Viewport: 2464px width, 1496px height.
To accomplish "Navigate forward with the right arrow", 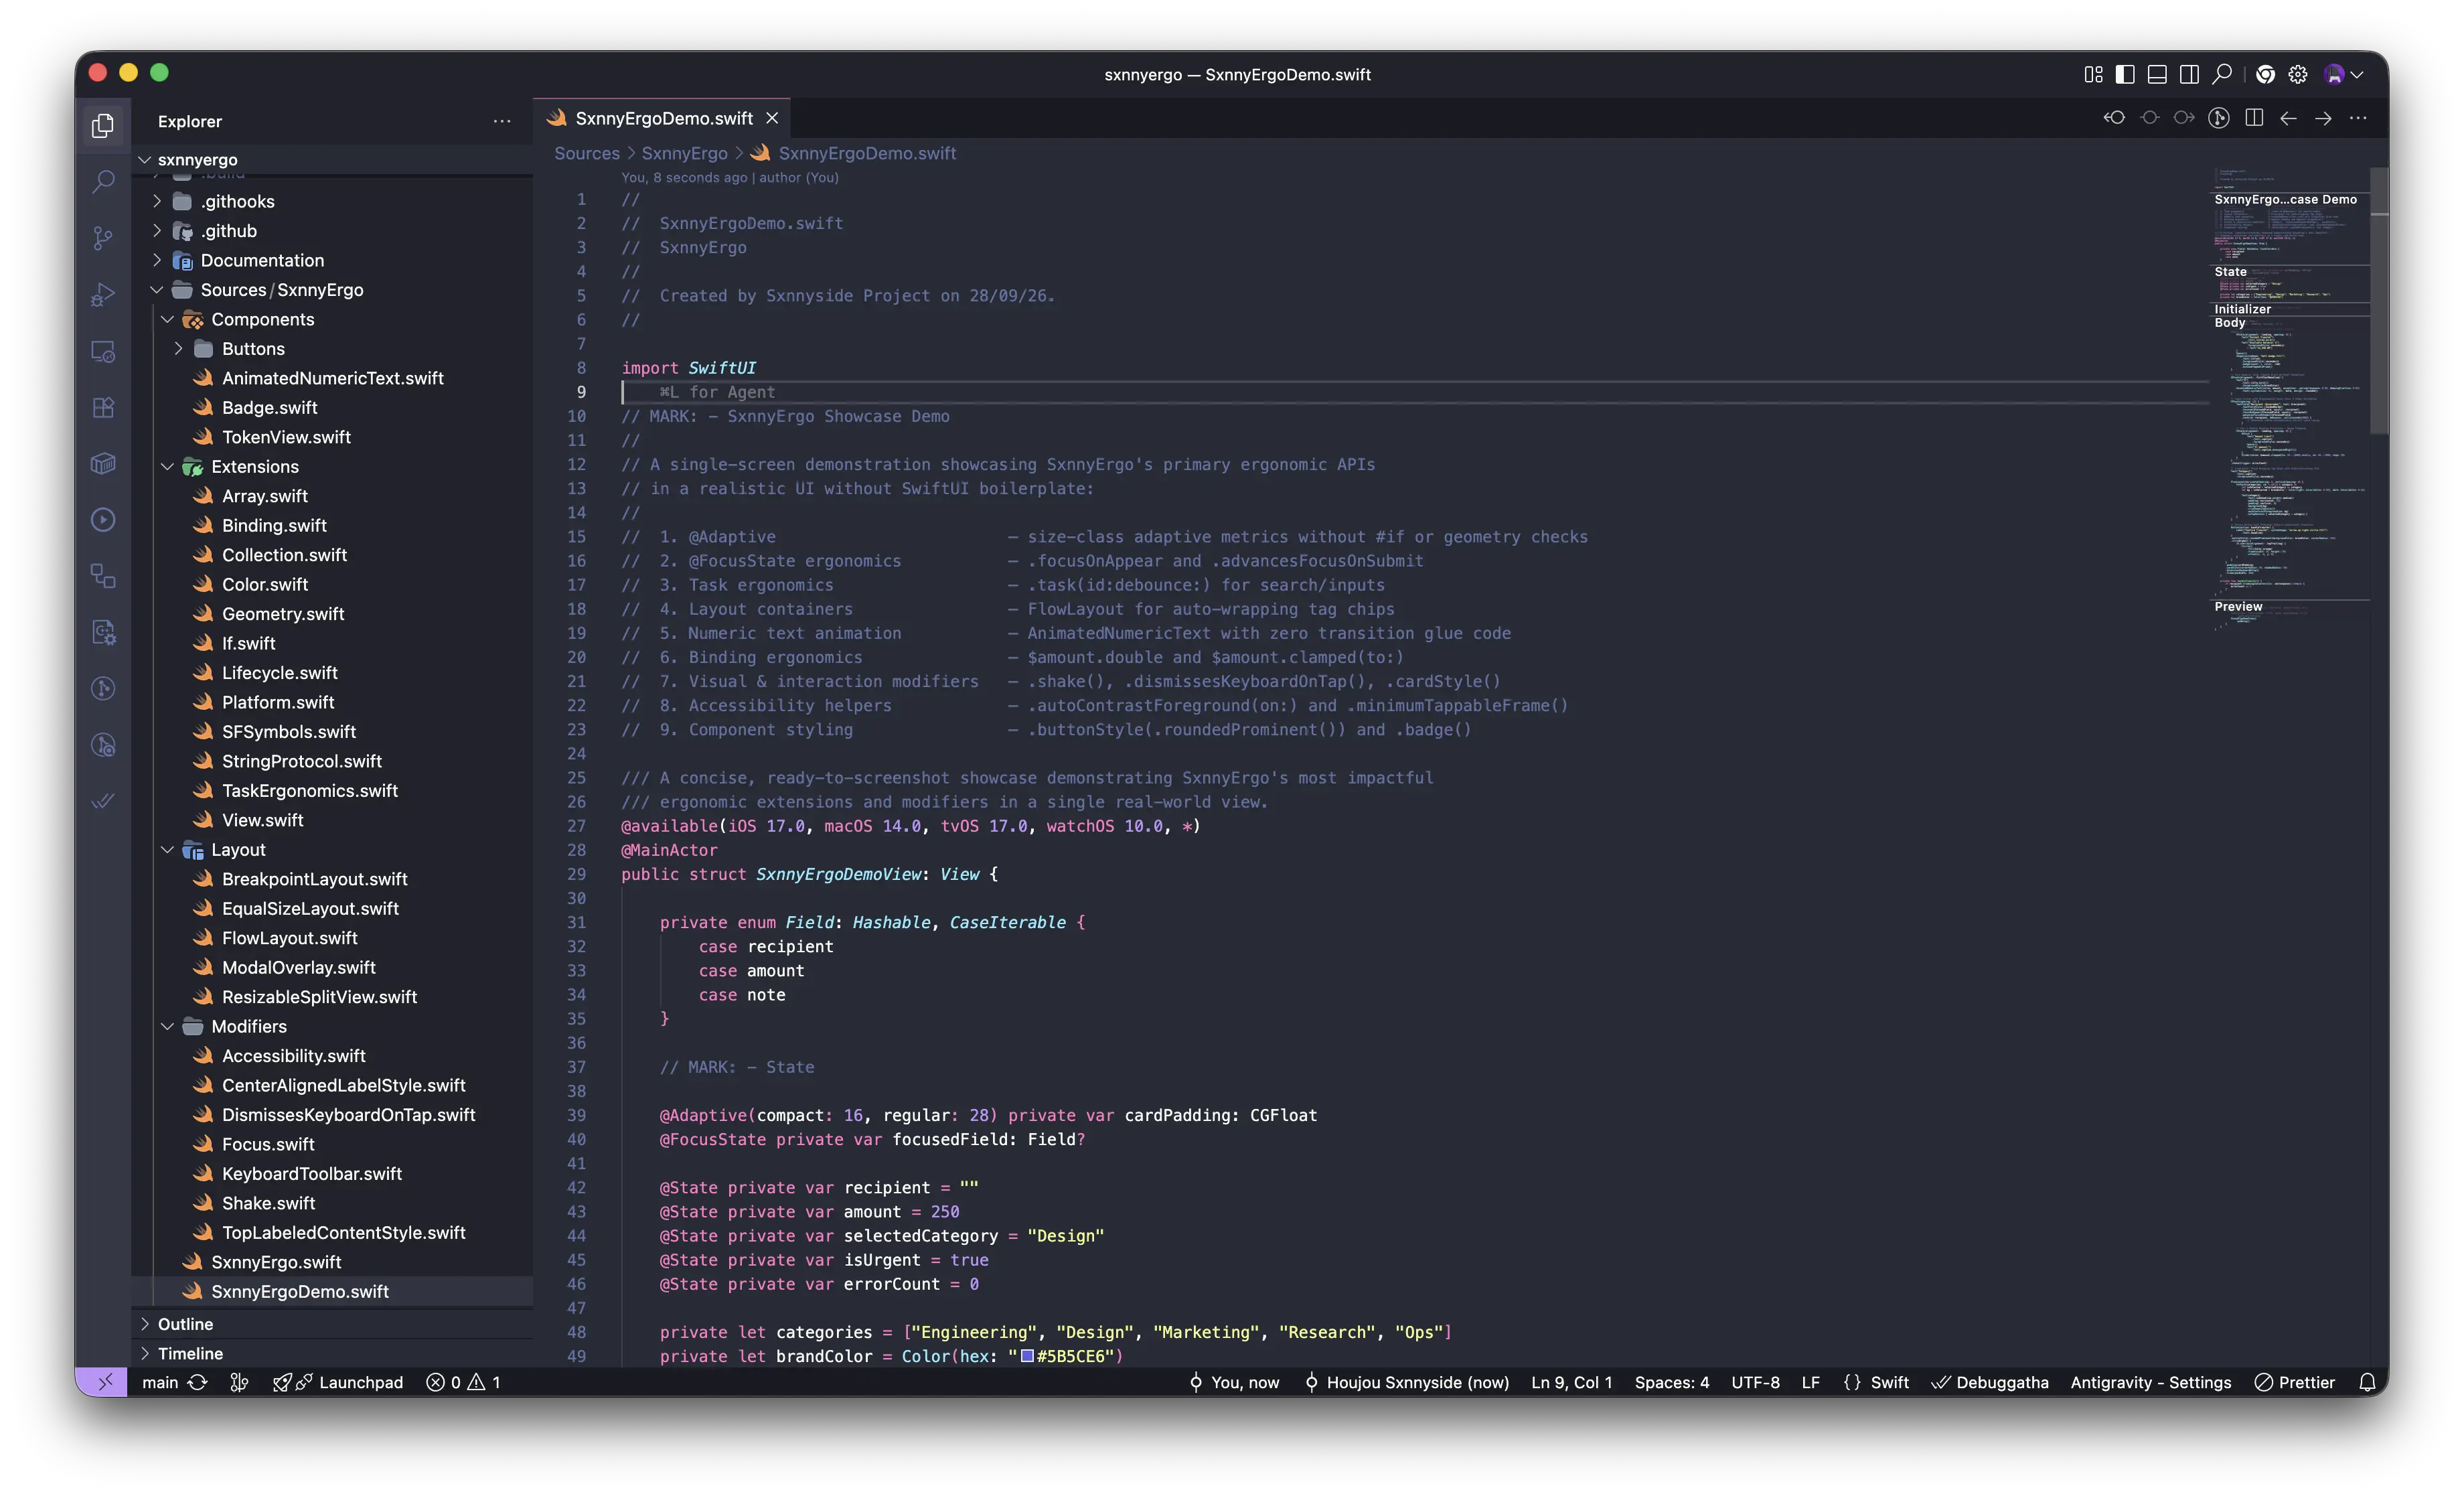I will [x=2324, y=118].
